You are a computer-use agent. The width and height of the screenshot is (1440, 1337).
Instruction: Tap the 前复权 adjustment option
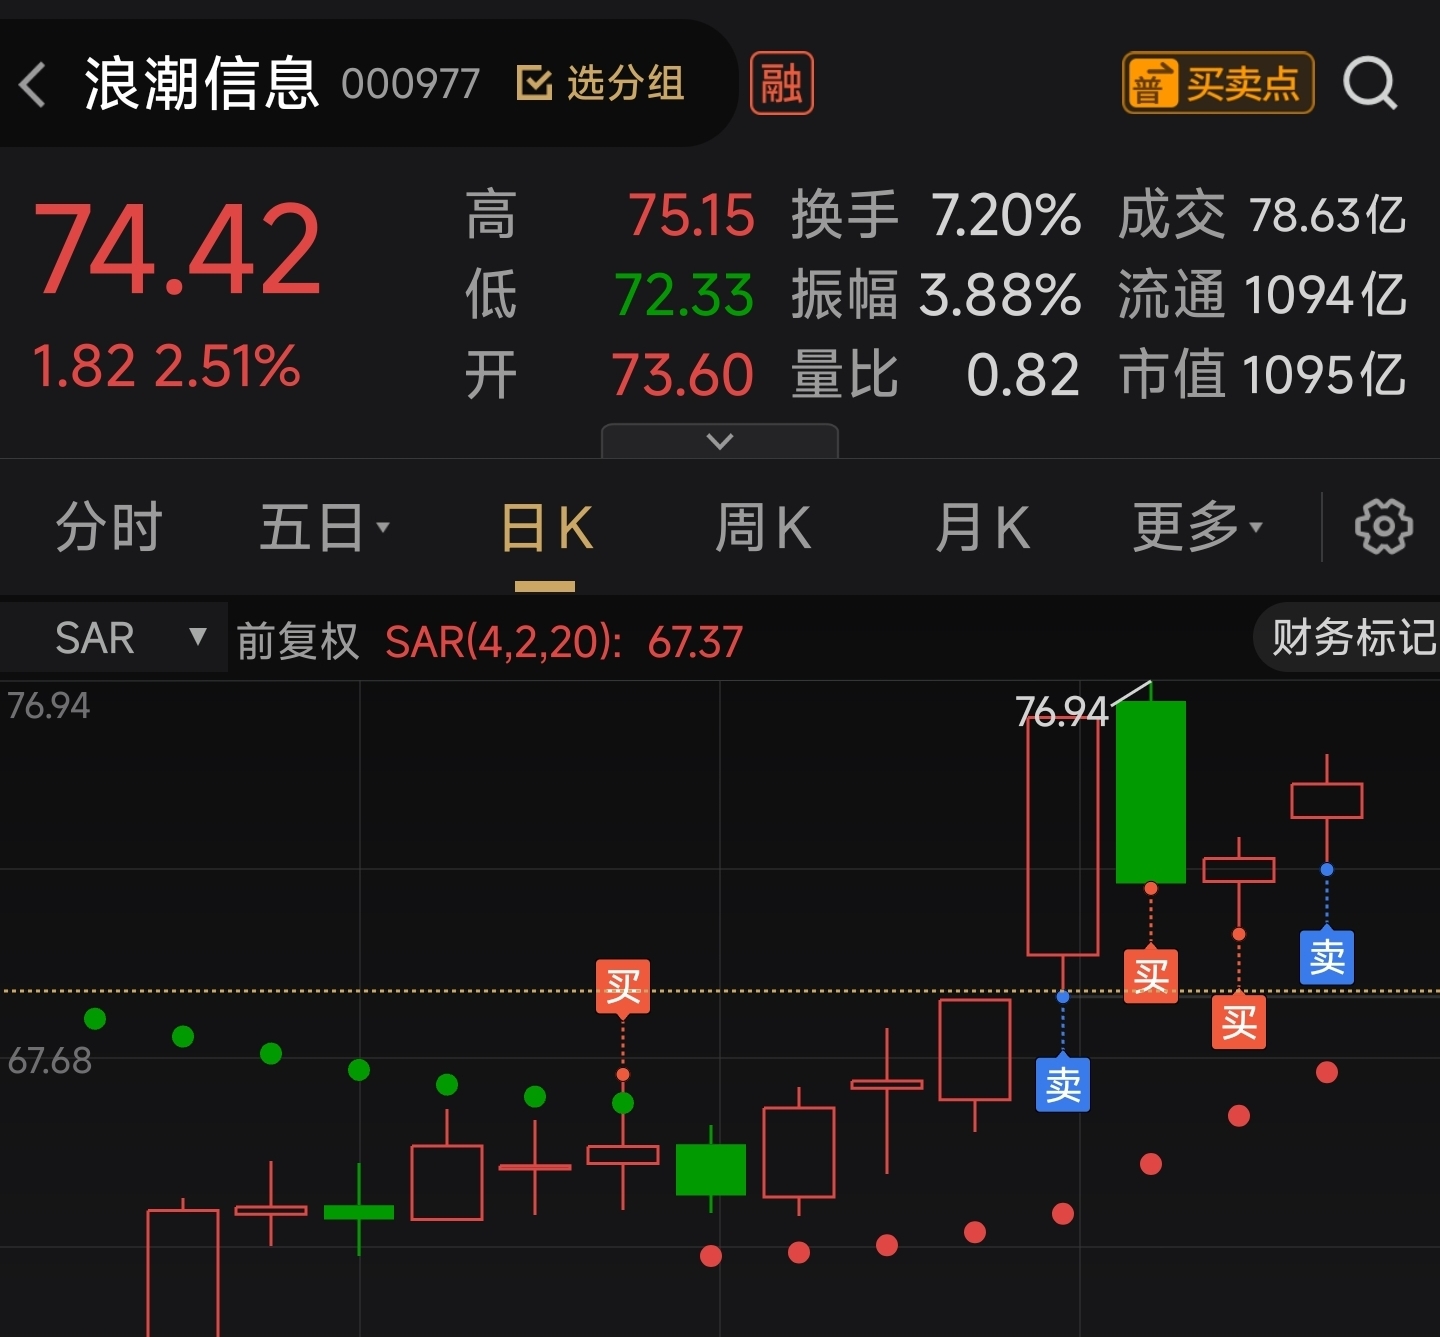click(x=297, y=641)
